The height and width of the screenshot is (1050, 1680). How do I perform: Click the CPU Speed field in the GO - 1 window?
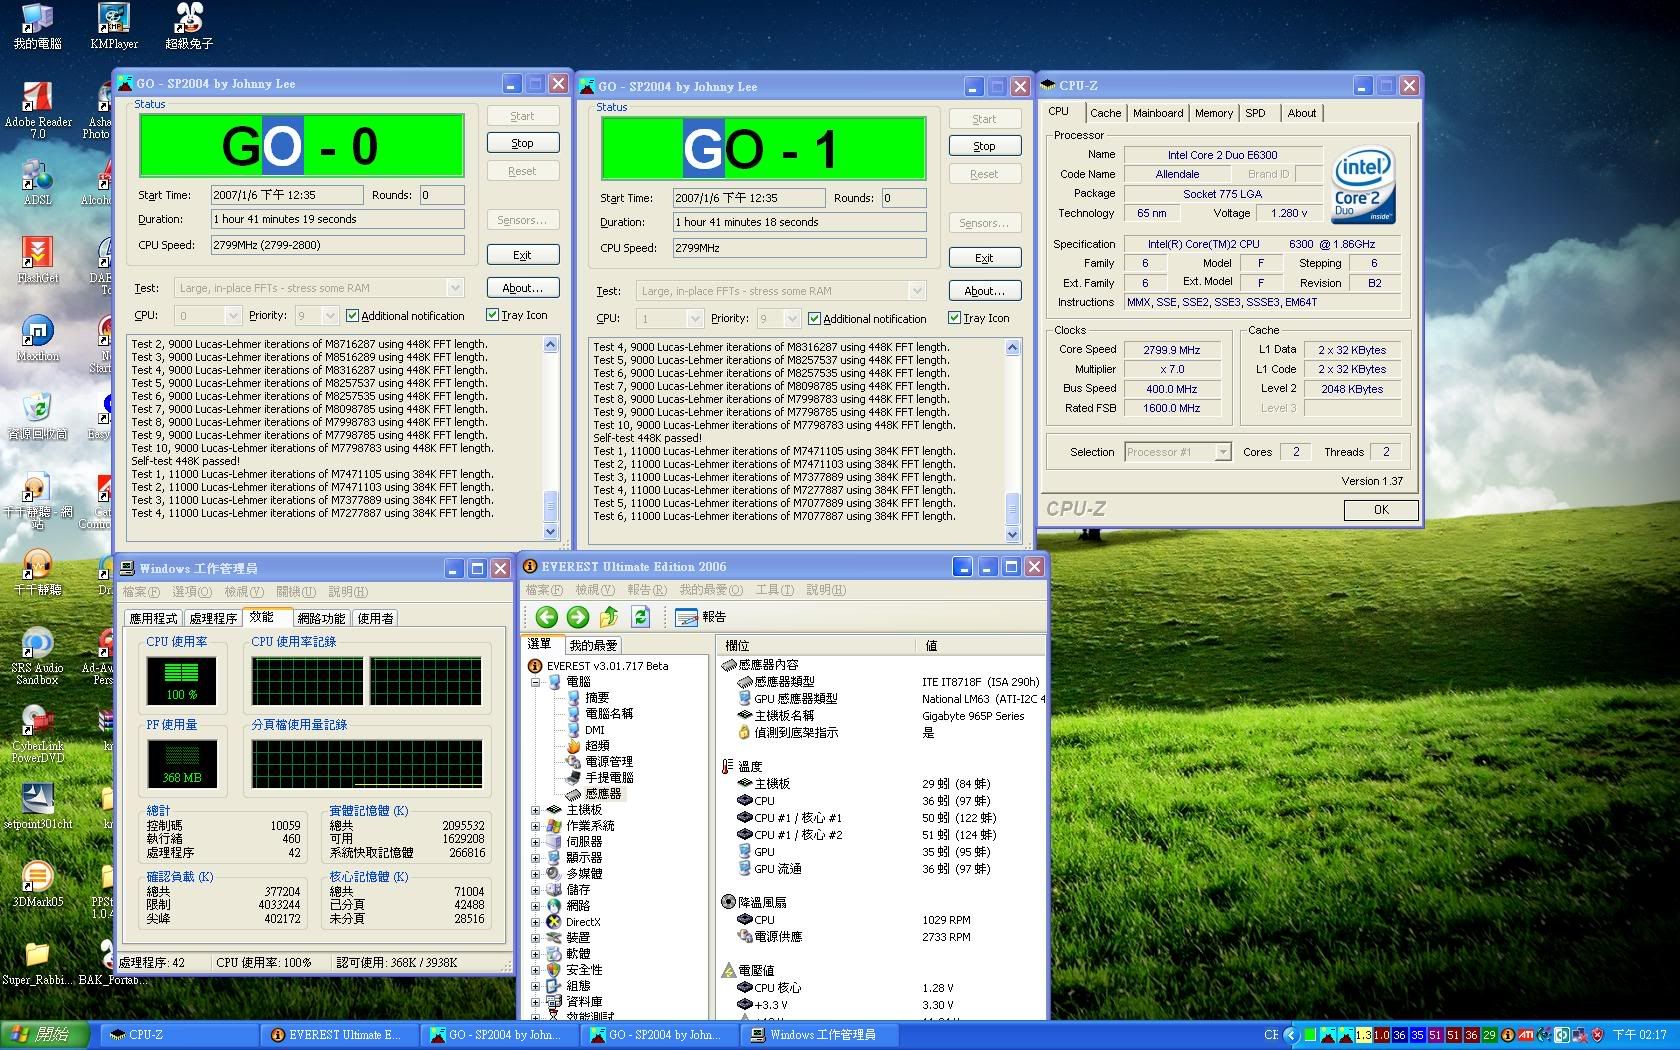point(799,248)
